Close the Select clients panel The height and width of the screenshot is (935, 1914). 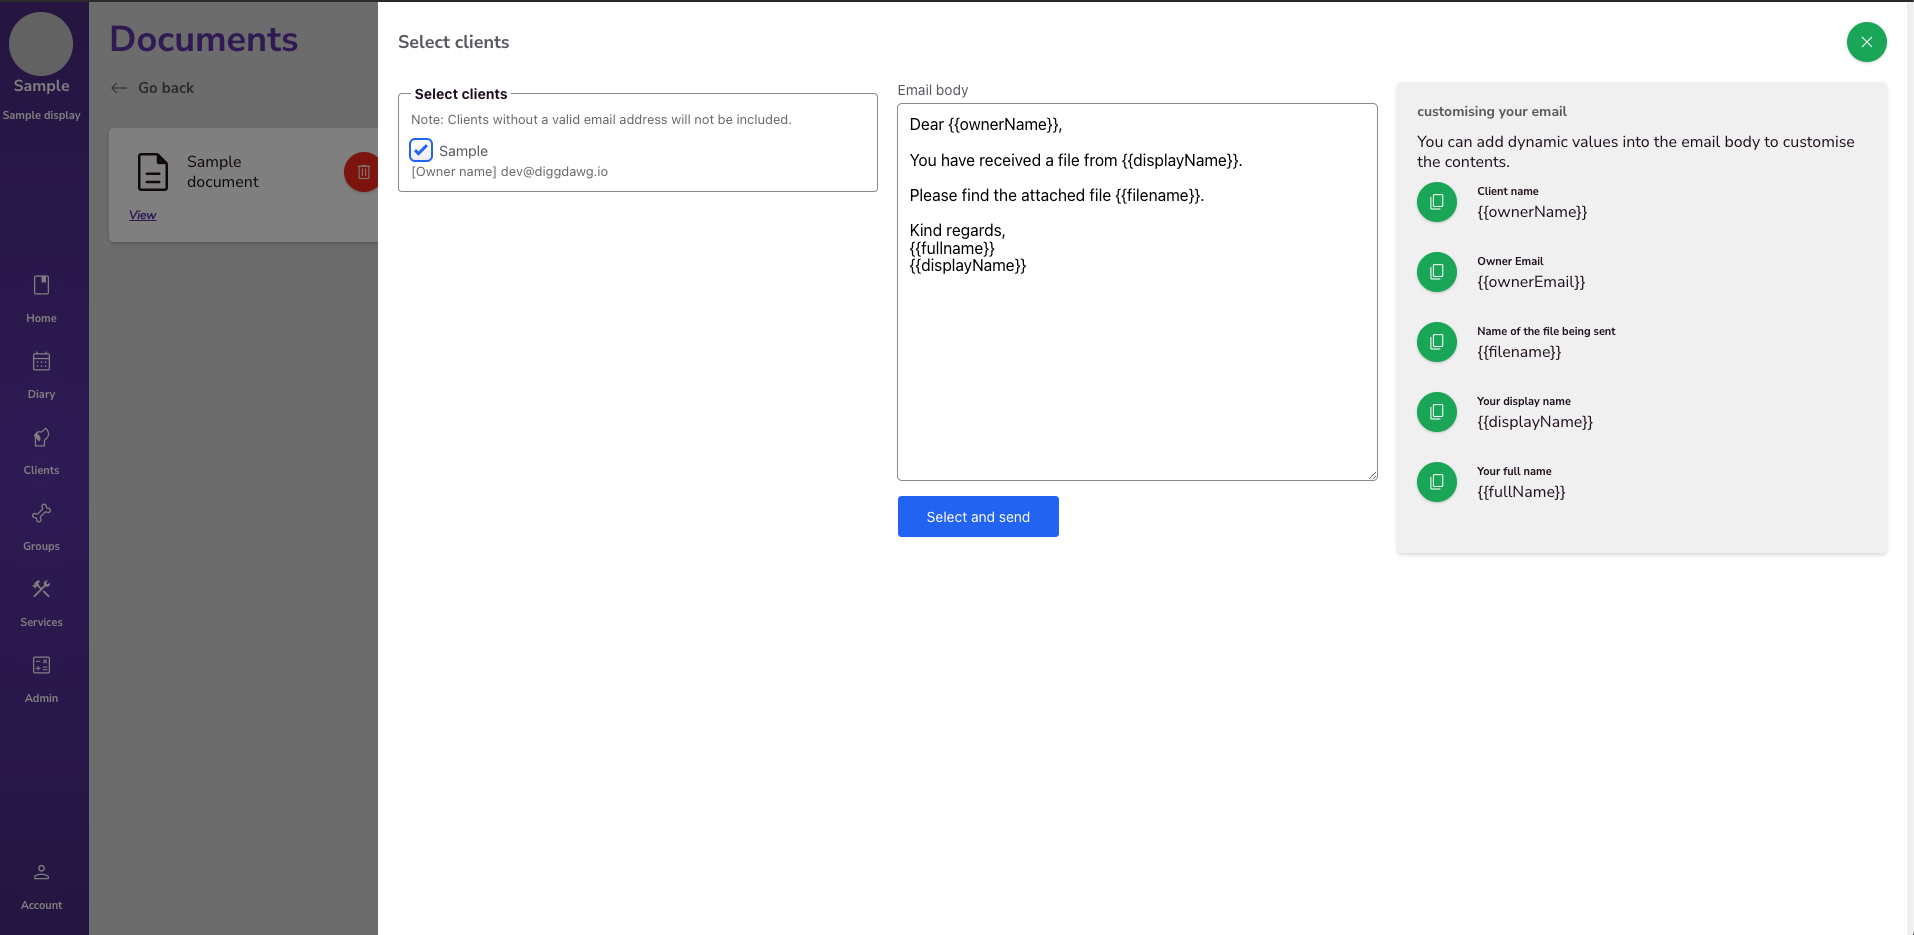click(x=1866, y=42)
